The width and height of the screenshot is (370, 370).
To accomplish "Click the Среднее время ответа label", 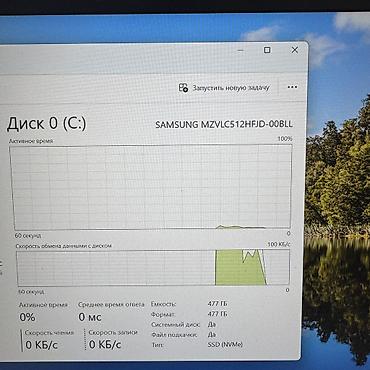I will [x=111, y=304].
